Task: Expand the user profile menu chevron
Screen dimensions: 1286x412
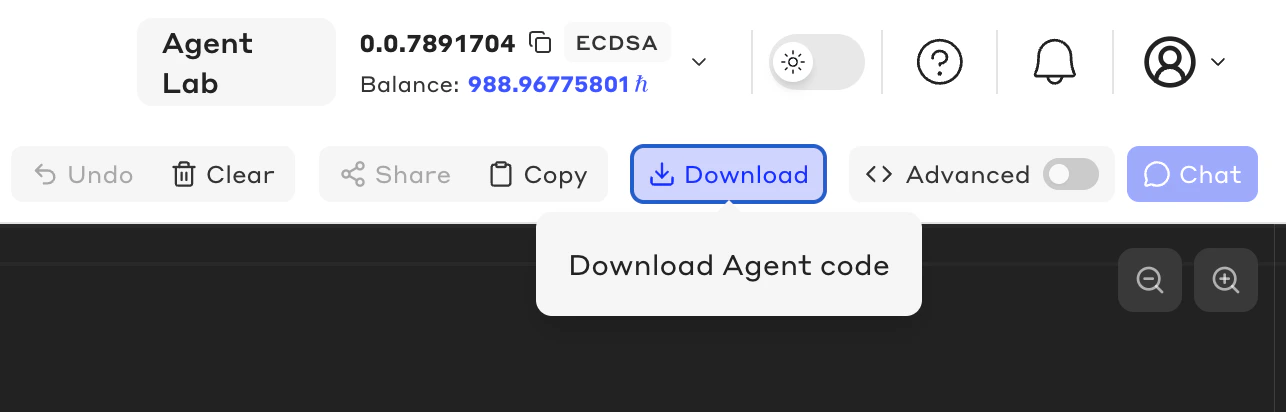Action: [x=1218, y=62]
